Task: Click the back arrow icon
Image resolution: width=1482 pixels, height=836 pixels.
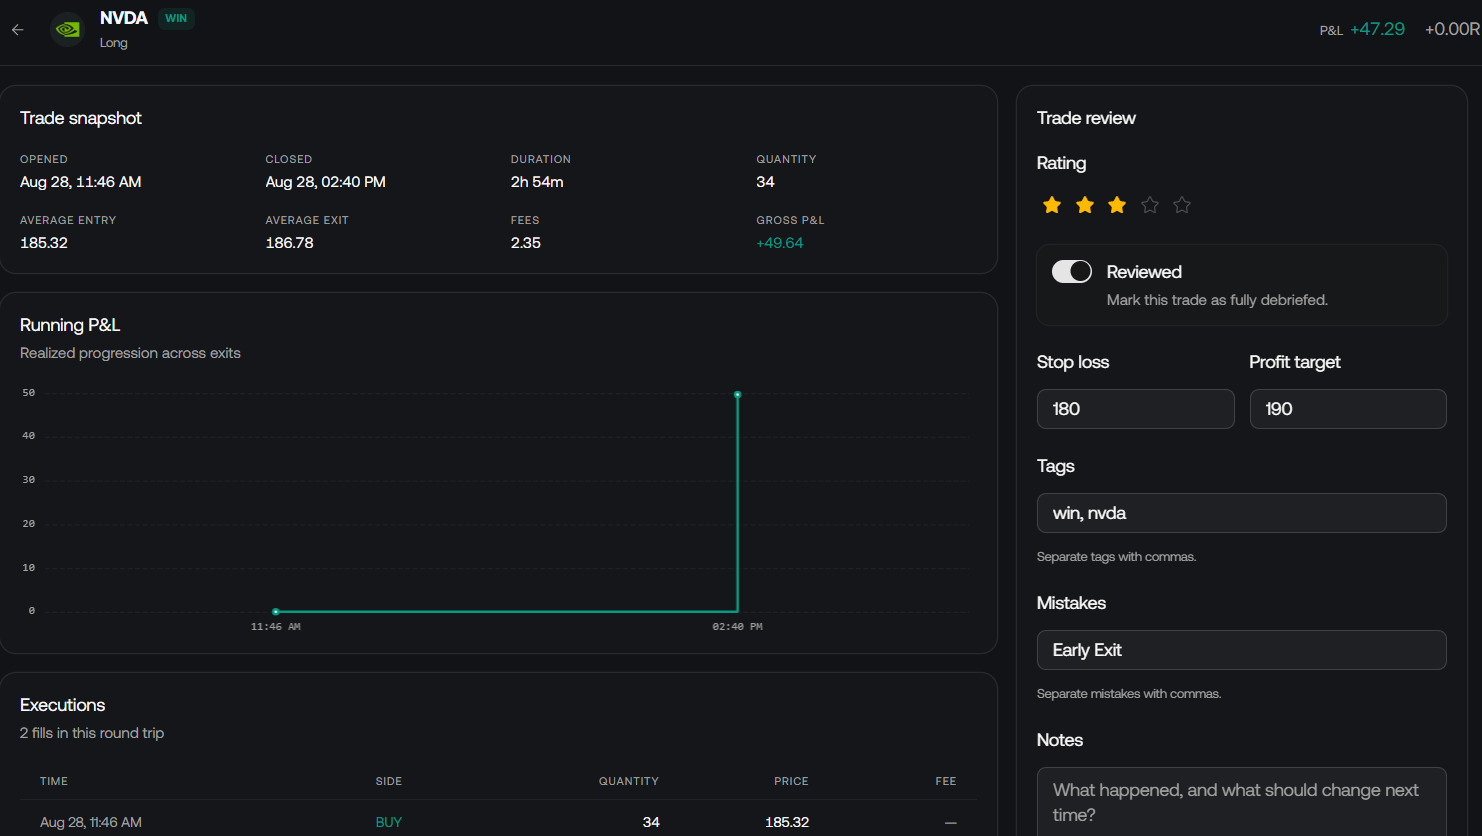Action: click(x=17, y=30)
